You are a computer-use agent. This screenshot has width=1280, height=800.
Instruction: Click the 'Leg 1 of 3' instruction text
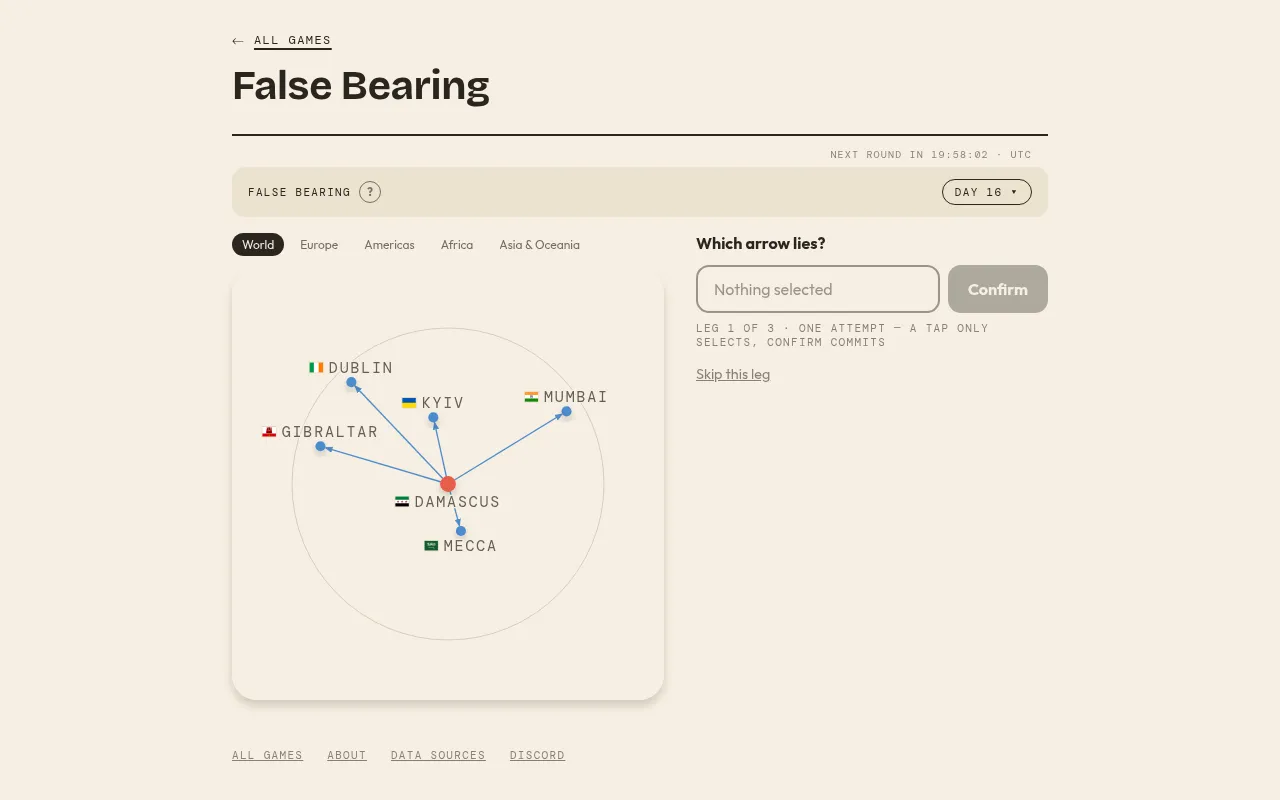coord(842,335)
